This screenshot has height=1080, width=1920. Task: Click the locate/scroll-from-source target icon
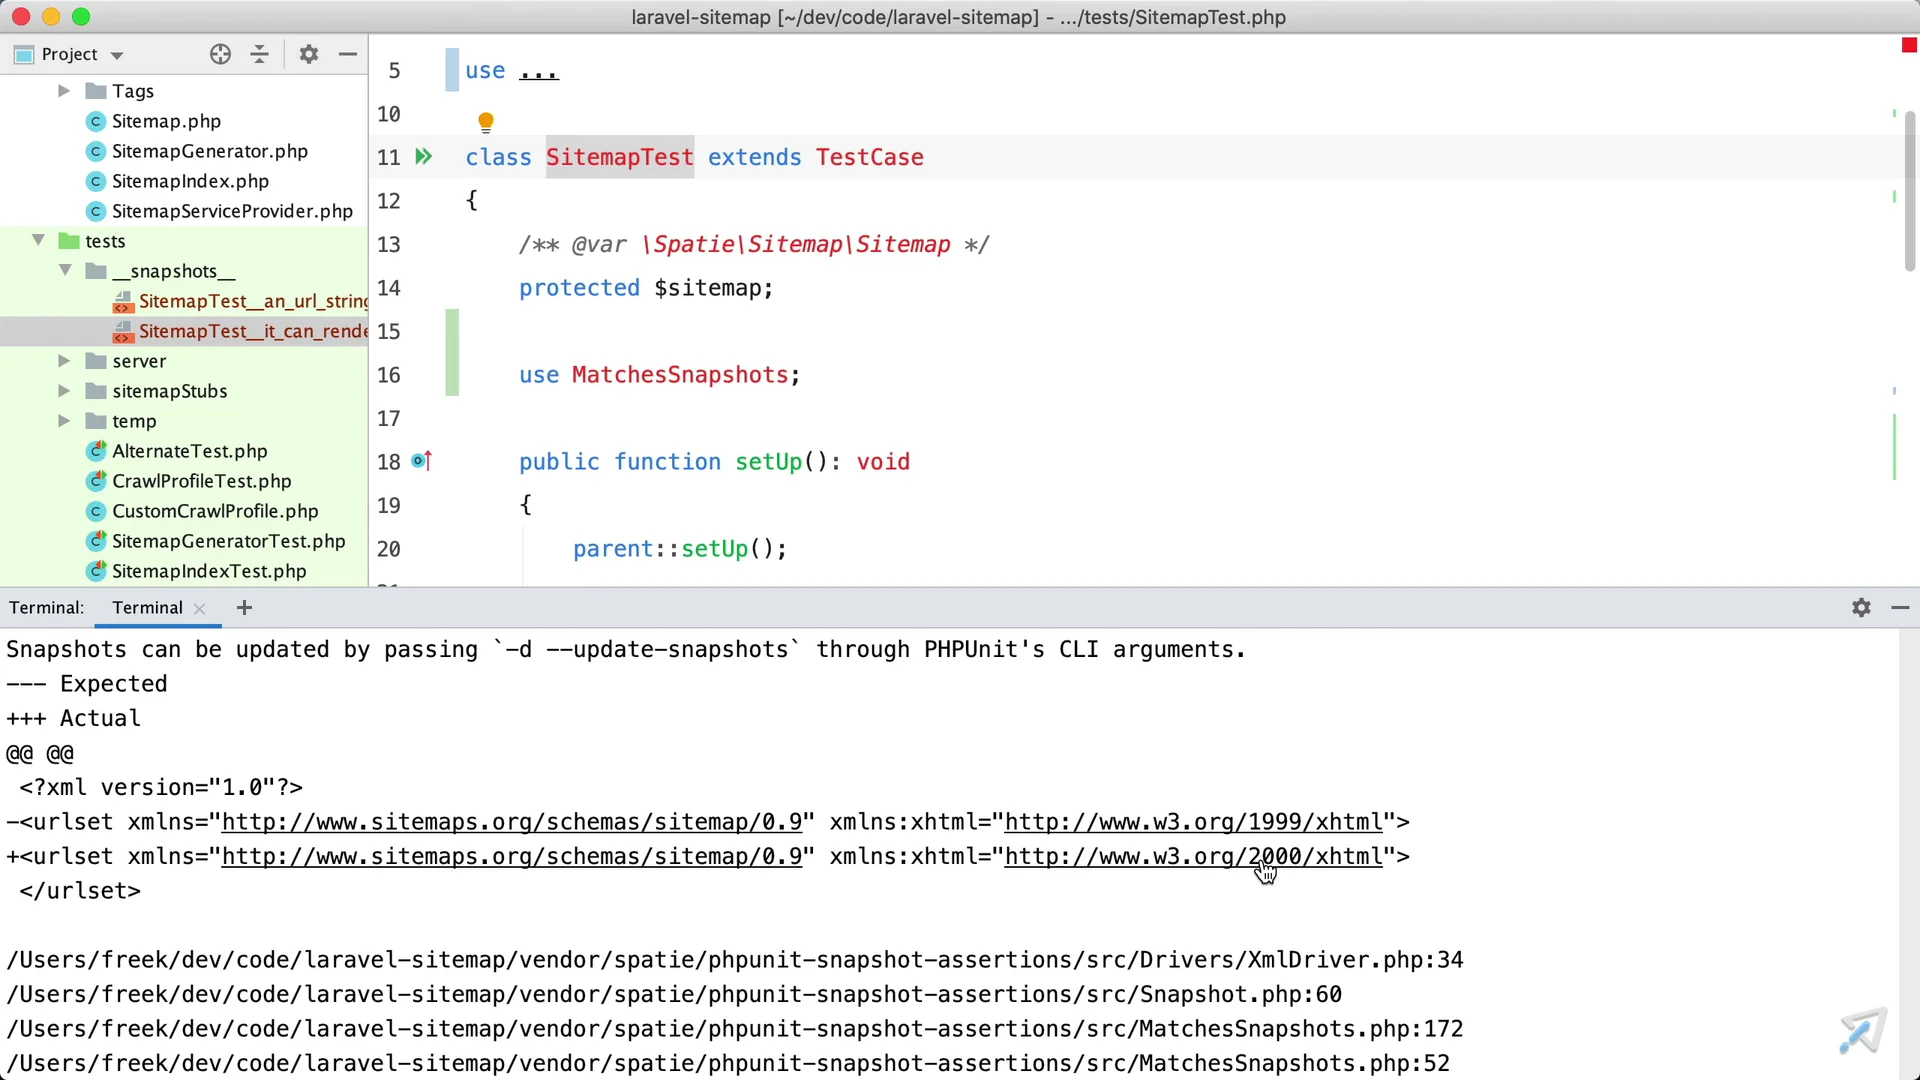[220, 54]
